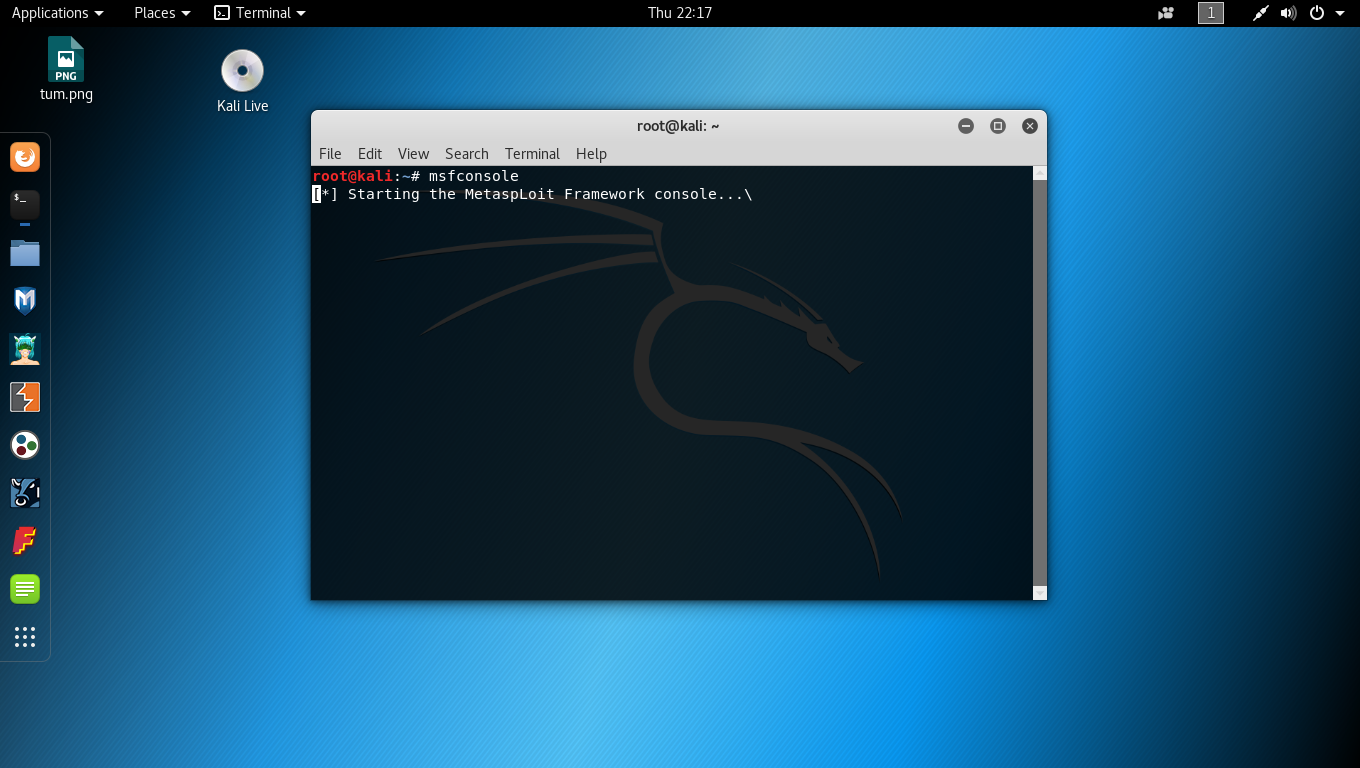Launch Metasploit Framework from the dock
This screenshot has height=768, width=1360.
25,301
